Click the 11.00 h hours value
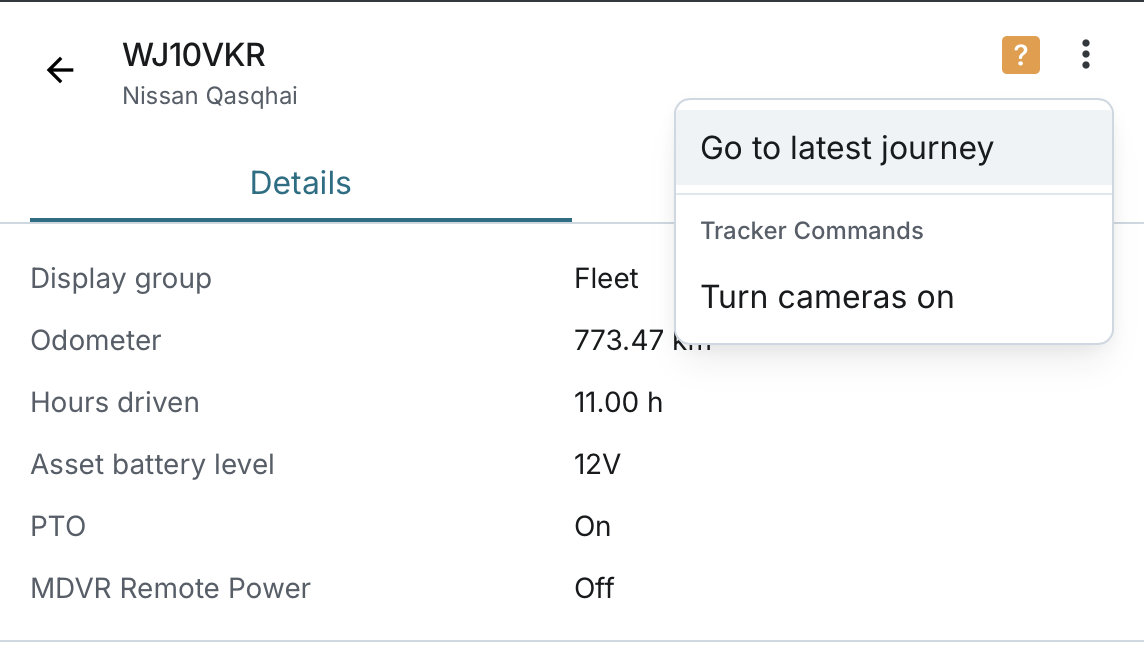Viewport: 1144px width, 648px height. [x=618, y=402]
